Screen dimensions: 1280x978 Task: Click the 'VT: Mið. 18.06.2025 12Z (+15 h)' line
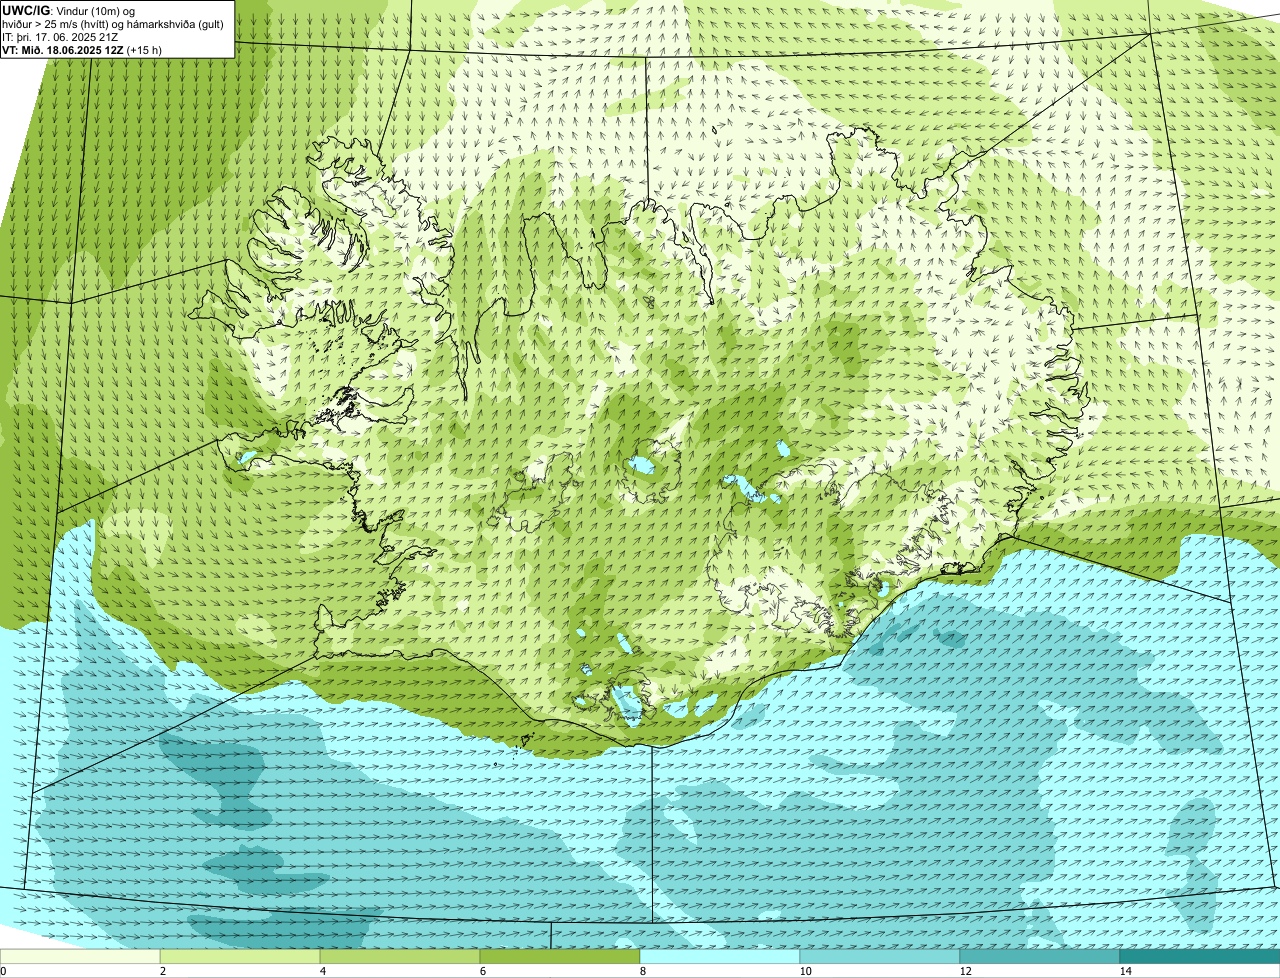82,48
